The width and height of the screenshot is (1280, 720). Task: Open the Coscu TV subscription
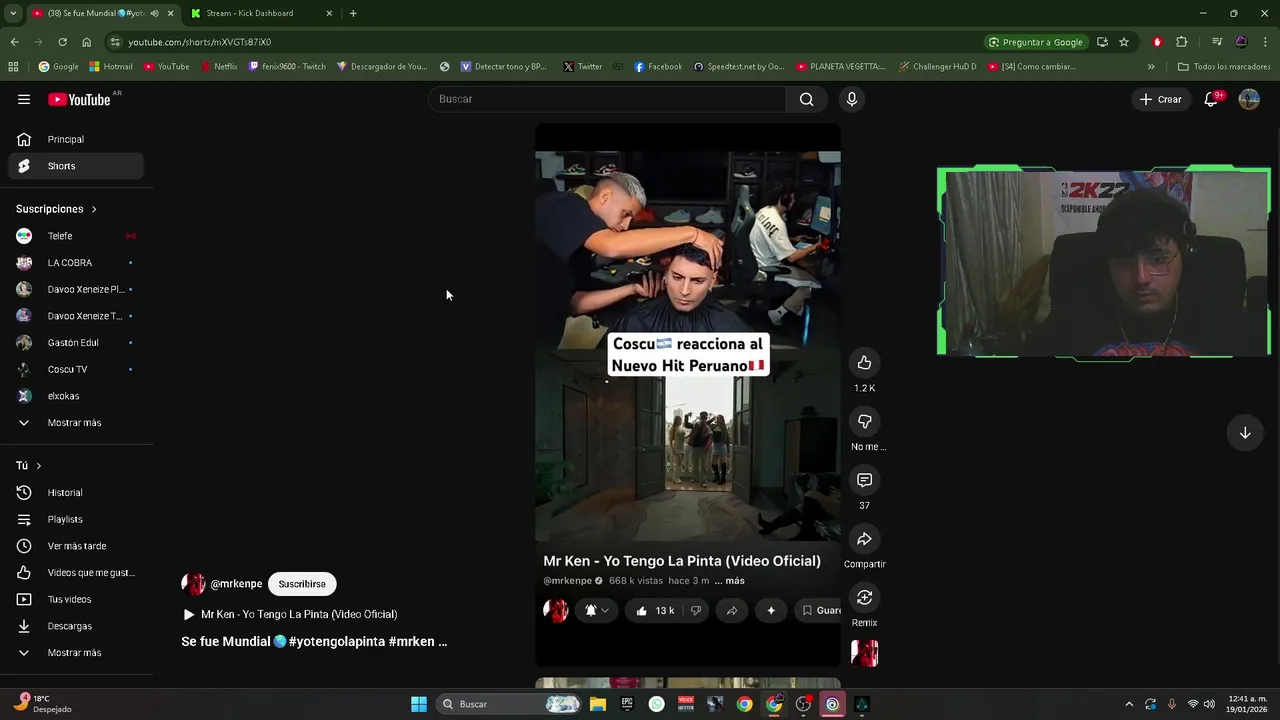click(x=76, y=369)
